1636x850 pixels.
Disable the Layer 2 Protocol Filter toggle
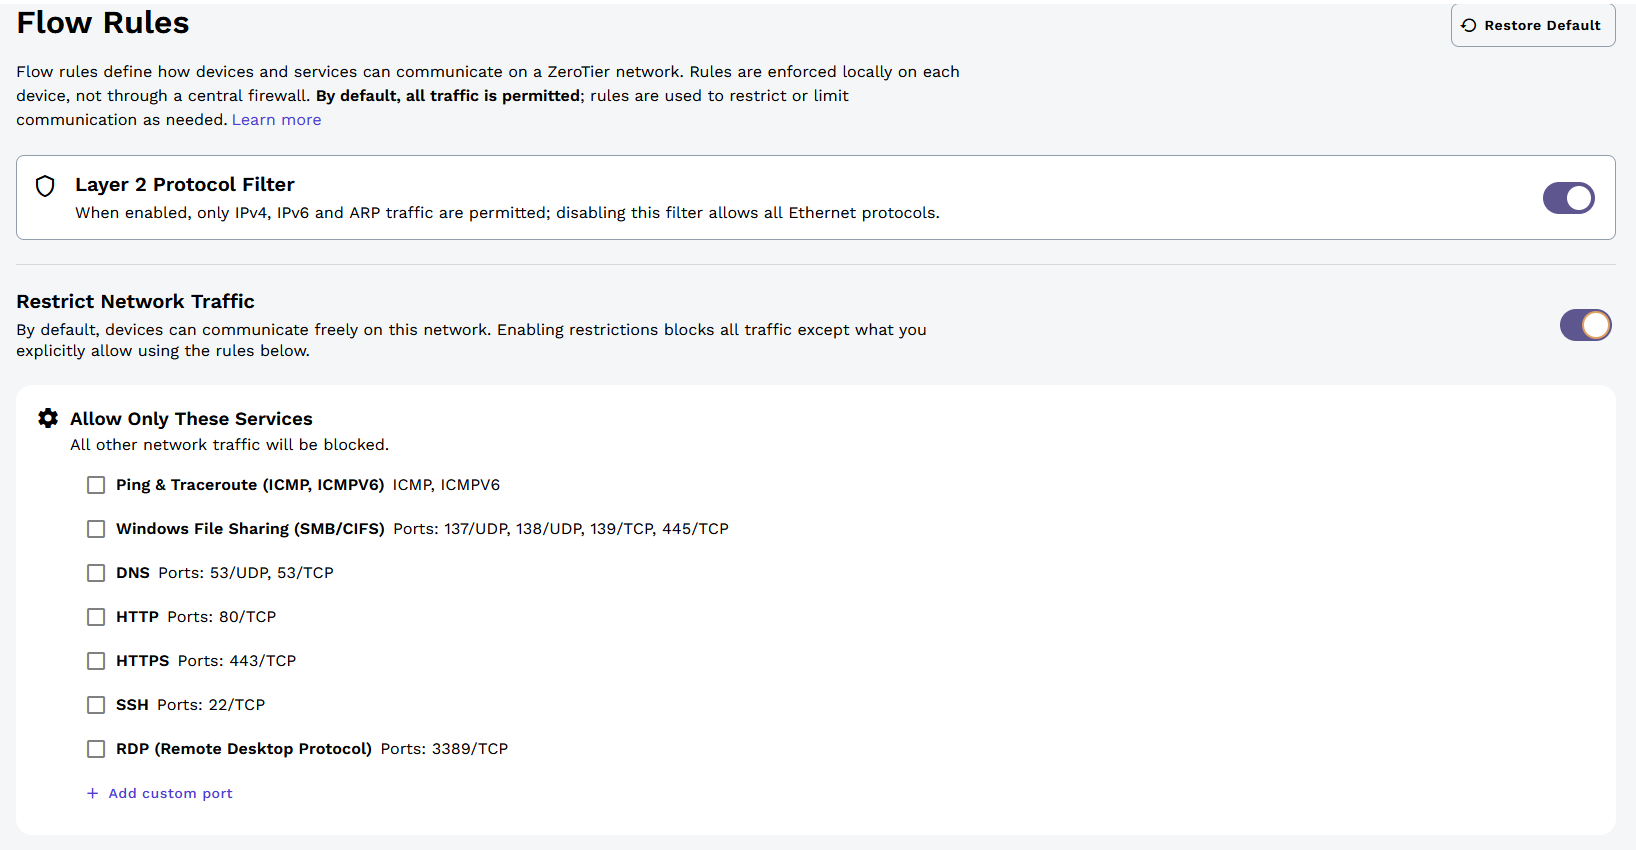1568,198
